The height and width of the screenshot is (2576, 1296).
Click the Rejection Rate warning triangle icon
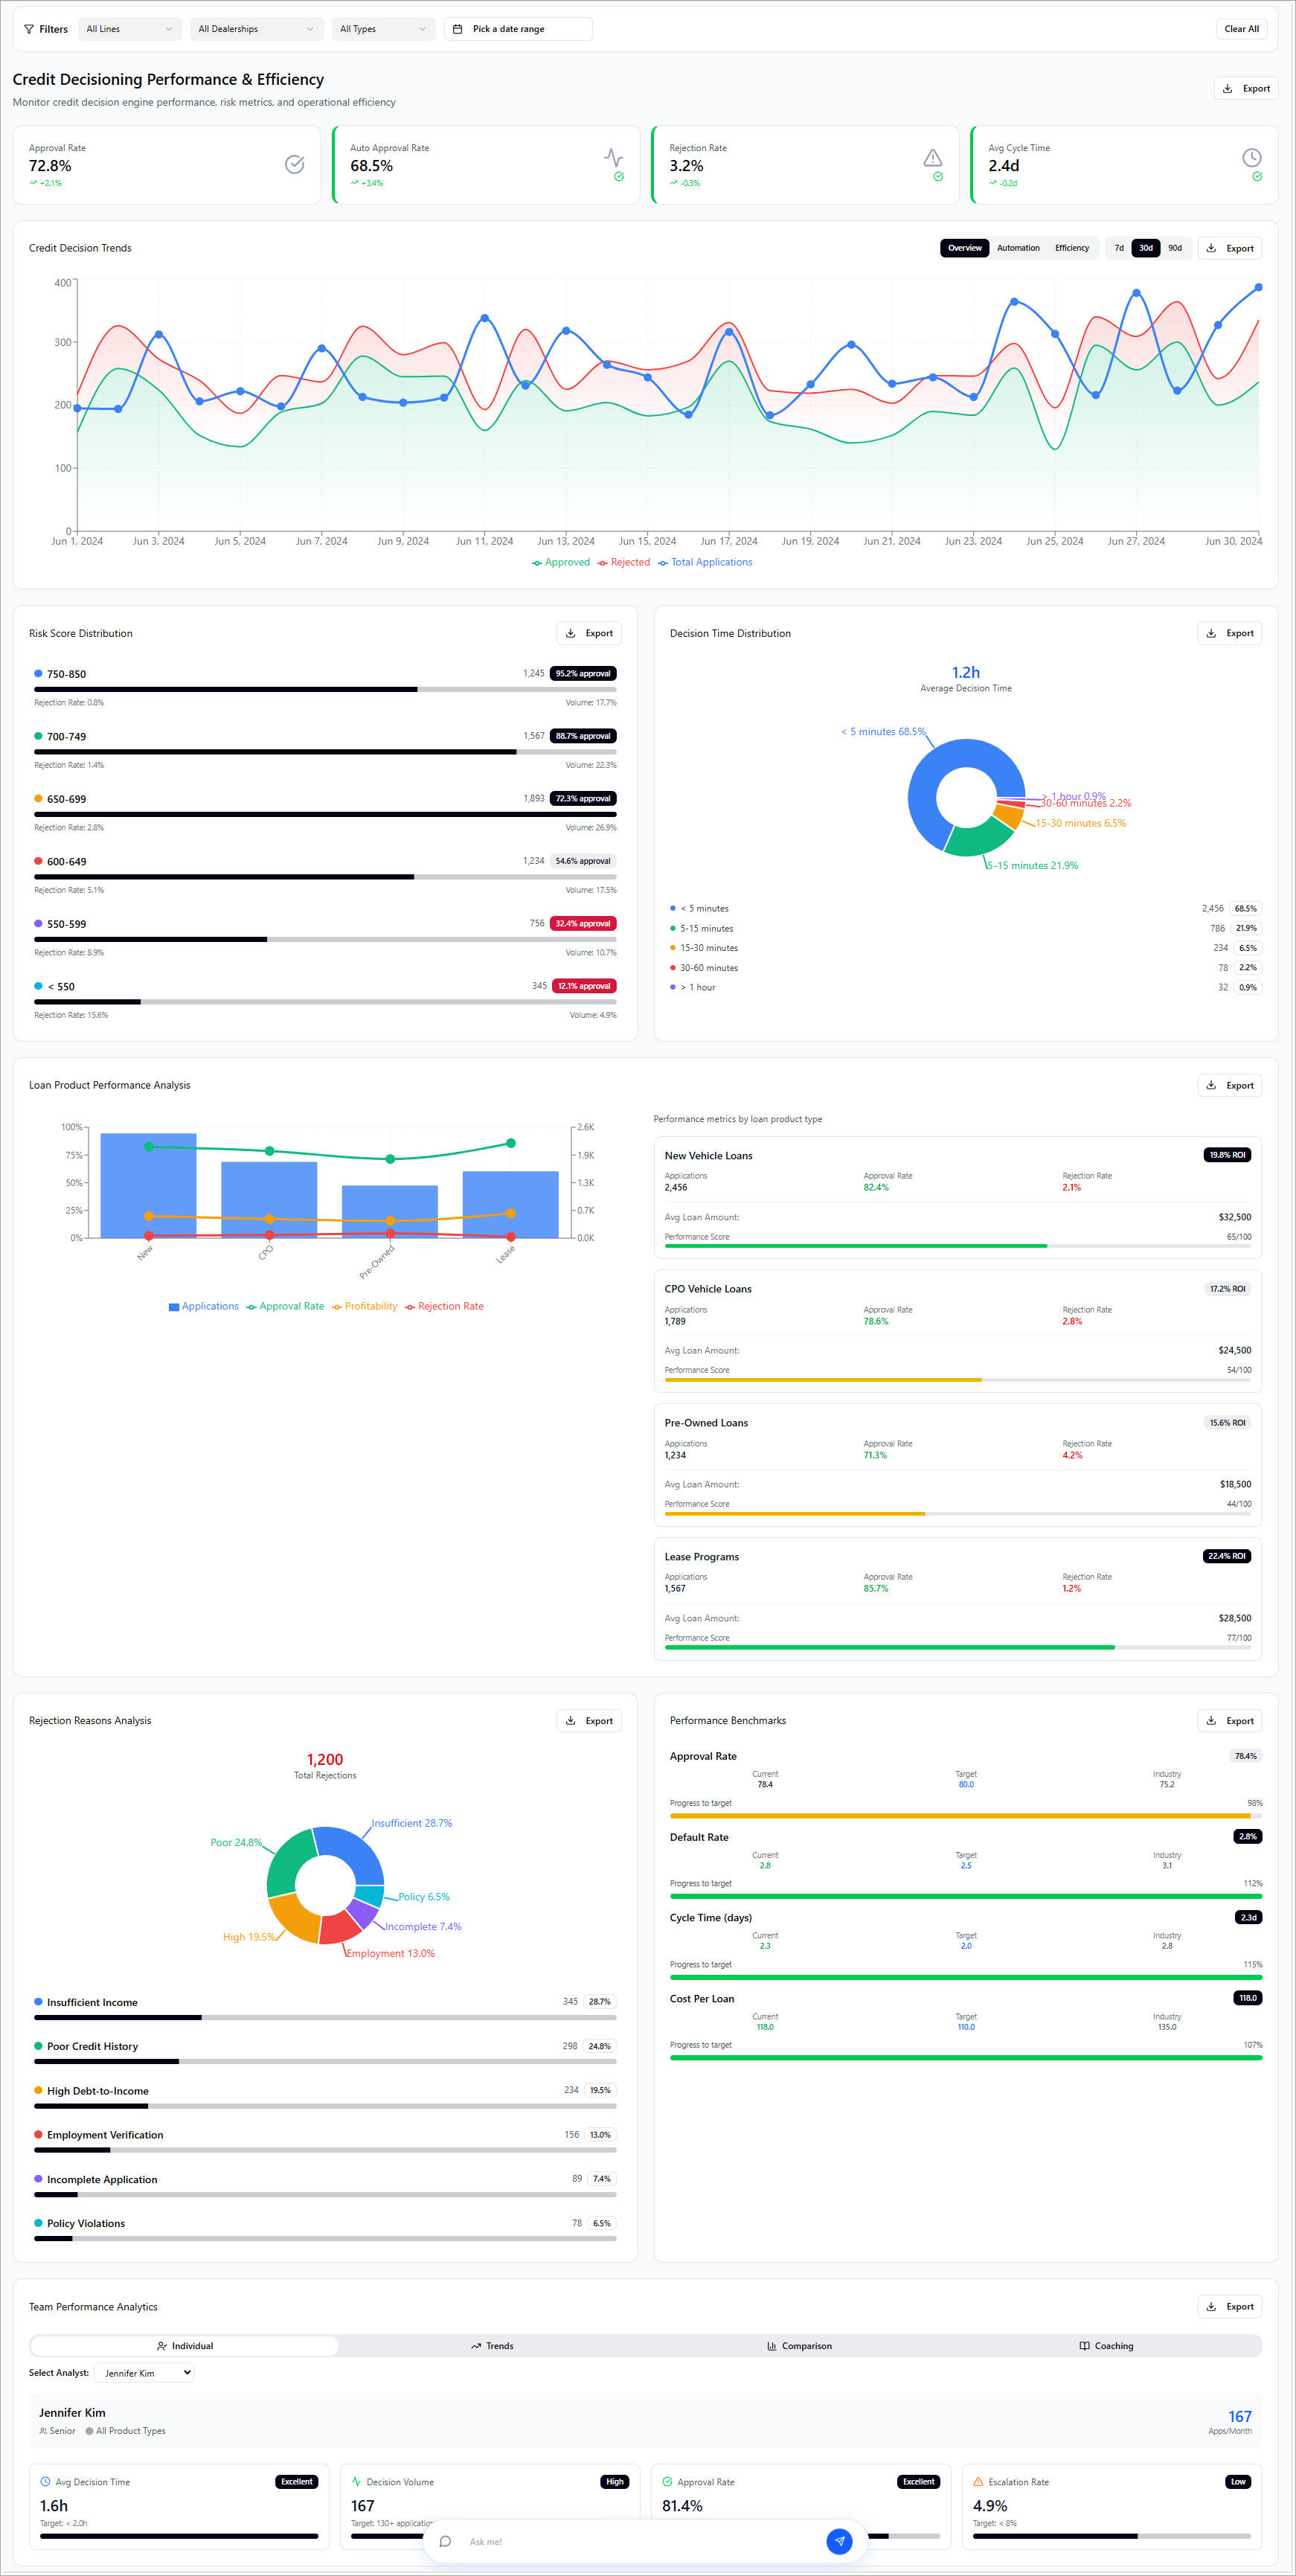click(x=932, y=157)
